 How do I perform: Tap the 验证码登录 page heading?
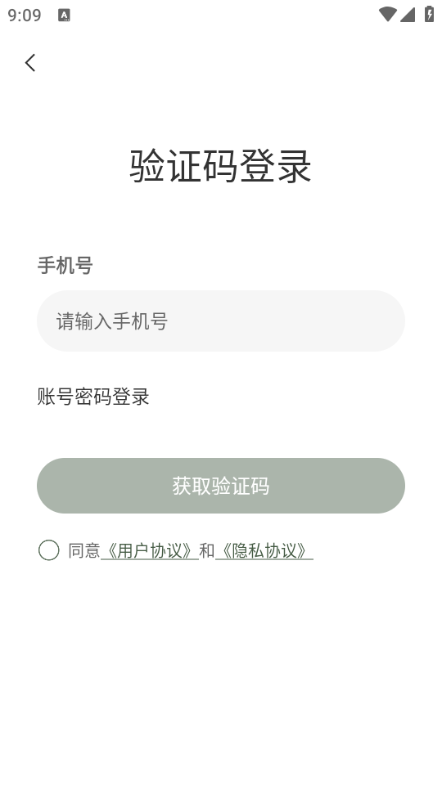coord(221,166)
